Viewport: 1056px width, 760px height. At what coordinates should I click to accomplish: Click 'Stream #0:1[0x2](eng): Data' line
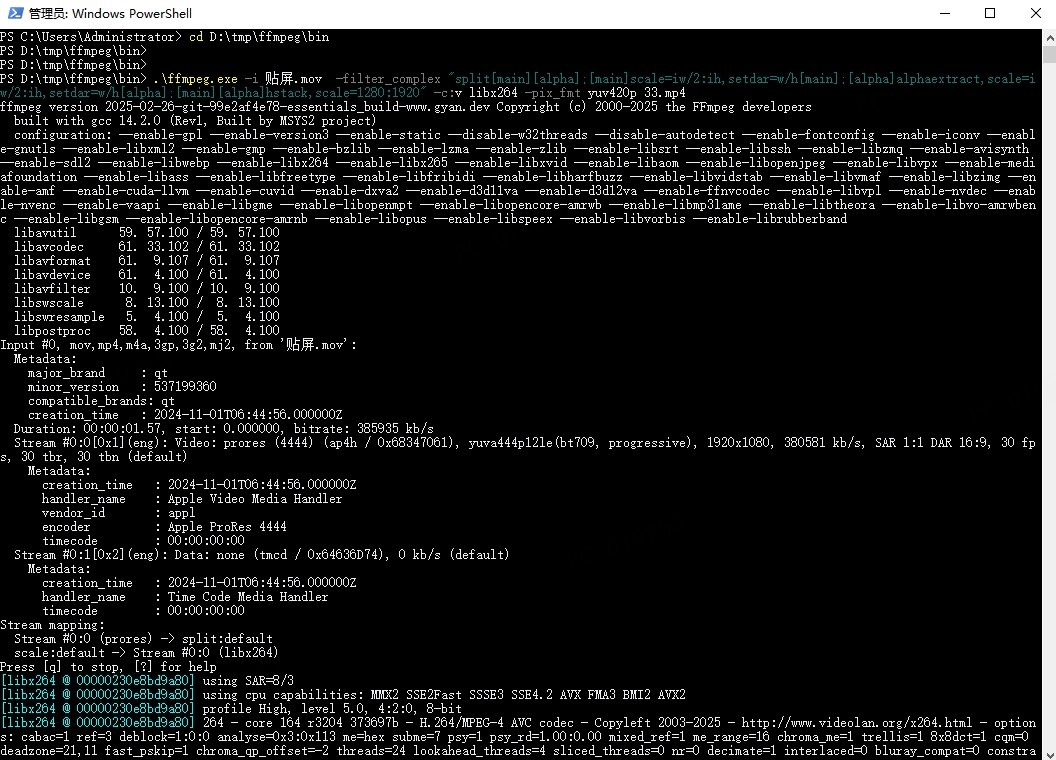(x=262, y=555)
